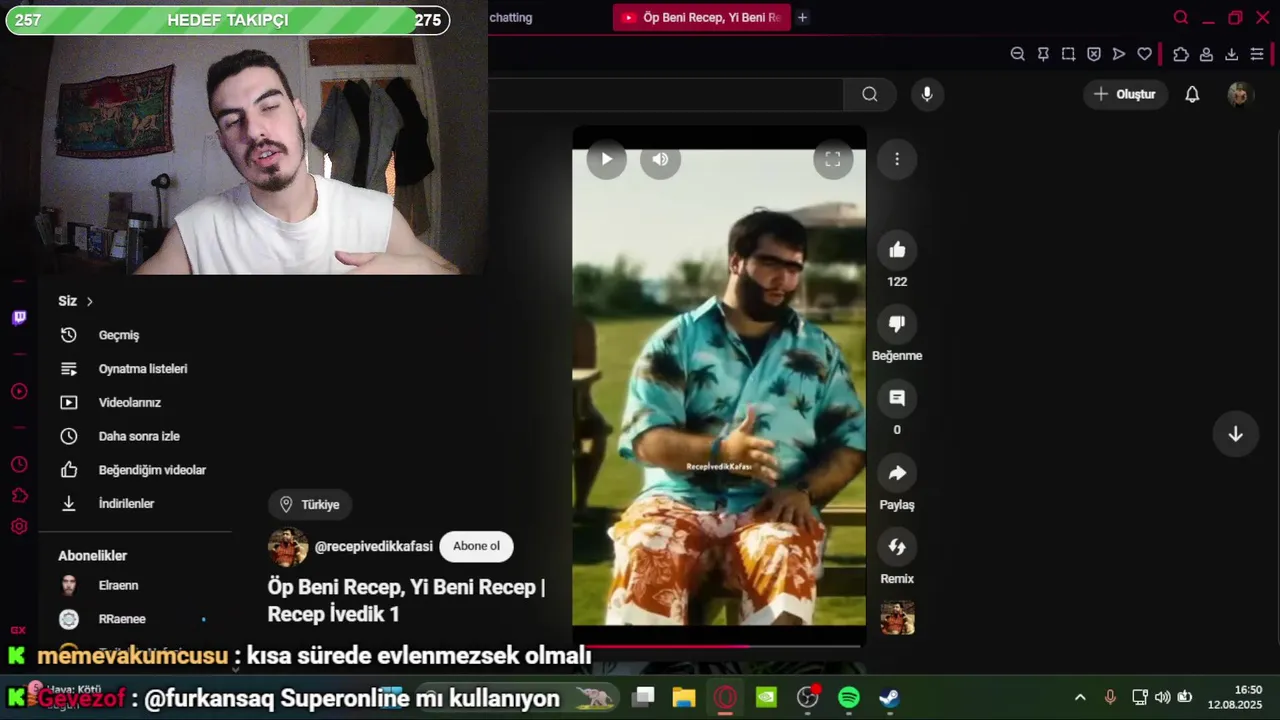Open the @recepivedikkafasi channel link

tap(374, 546)
